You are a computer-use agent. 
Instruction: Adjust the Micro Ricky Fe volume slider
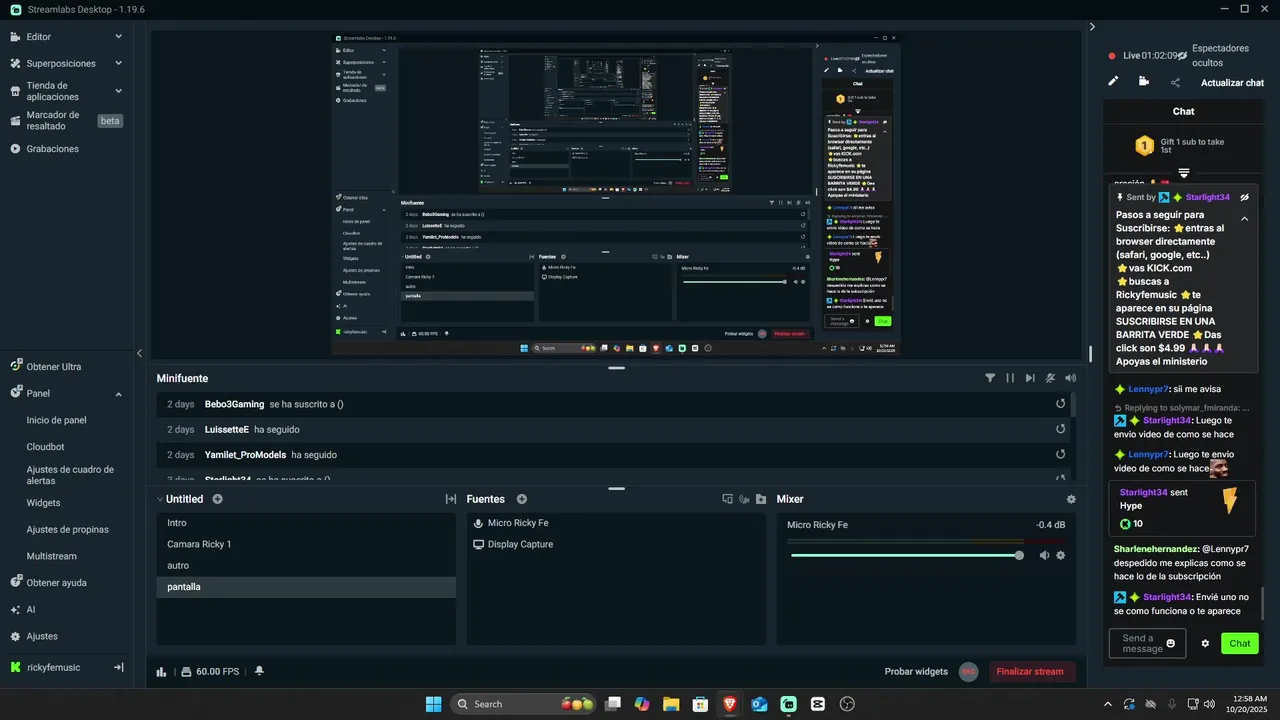(906, 555)
